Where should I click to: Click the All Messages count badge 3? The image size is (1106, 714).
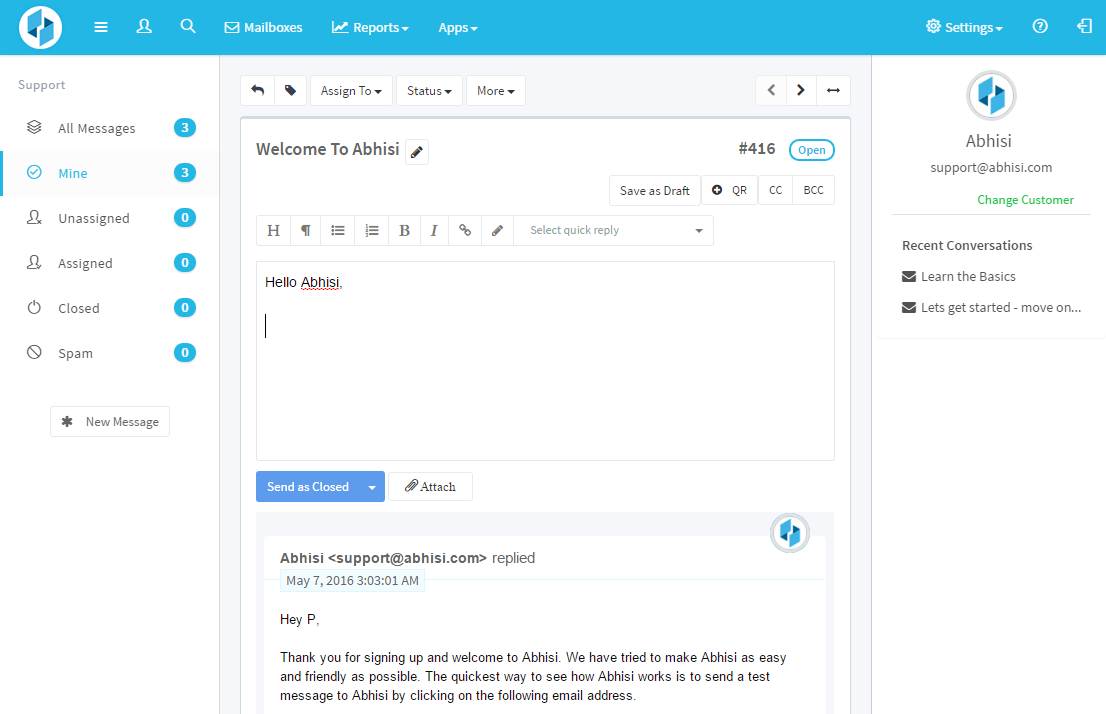pos(185,128)
